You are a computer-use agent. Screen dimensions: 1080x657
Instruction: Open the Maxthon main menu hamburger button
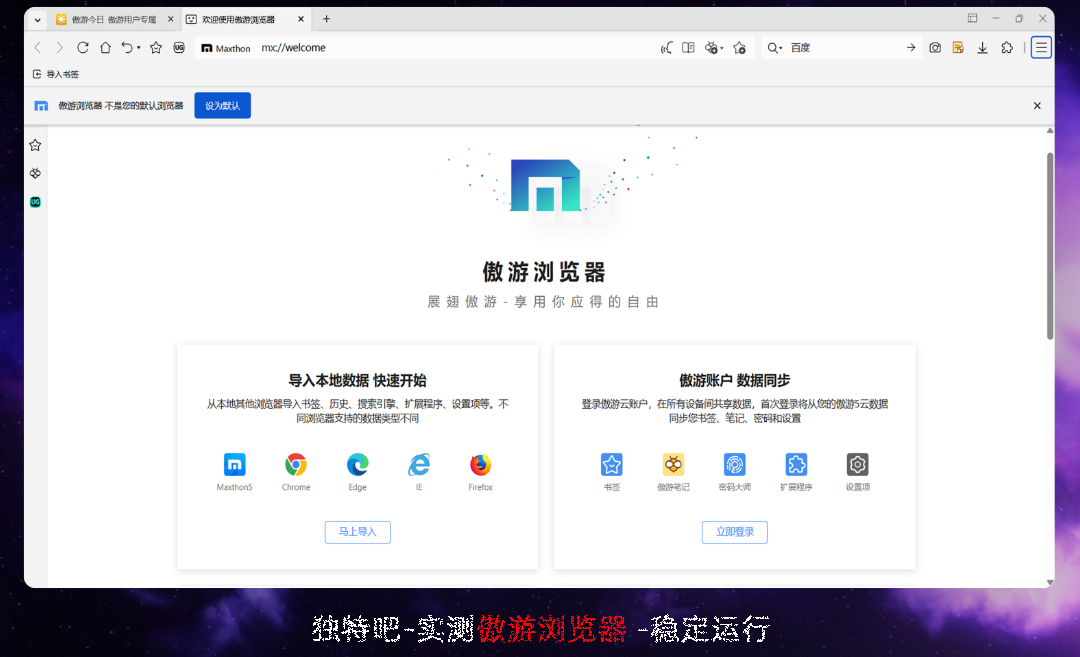pyautogui.click(x=1041, y=47)
